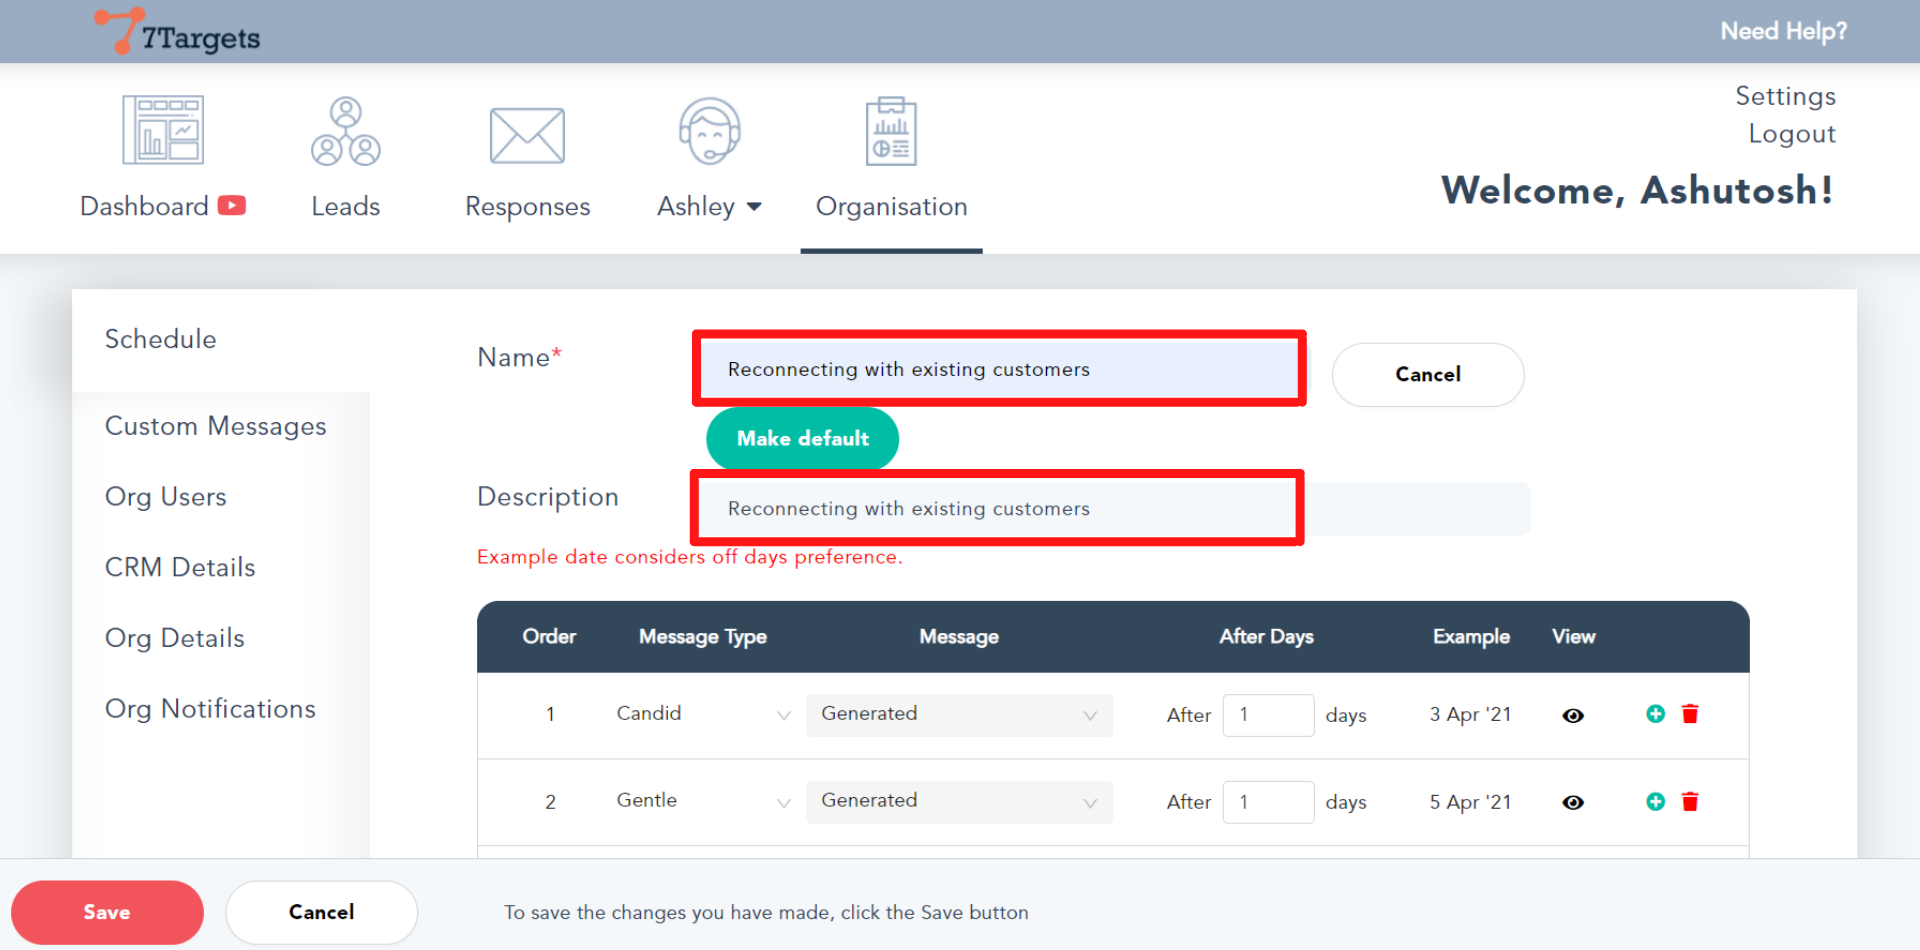The height and width of the screenshot is (950, 1920).
Task: Click the Logout link
Action: 1792,134
